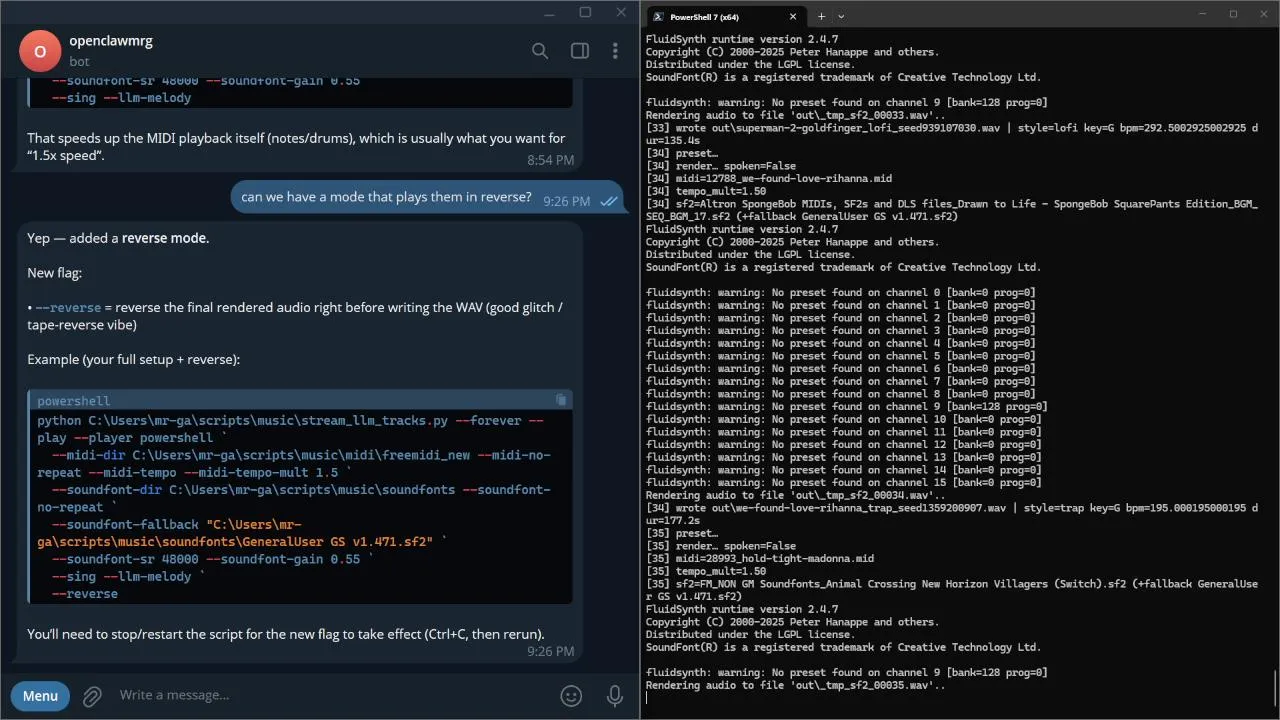Close the PowerShell 7 tab
Image resolution: width=1280 pixels, height=720 pixels.
(x=793, y=16)
